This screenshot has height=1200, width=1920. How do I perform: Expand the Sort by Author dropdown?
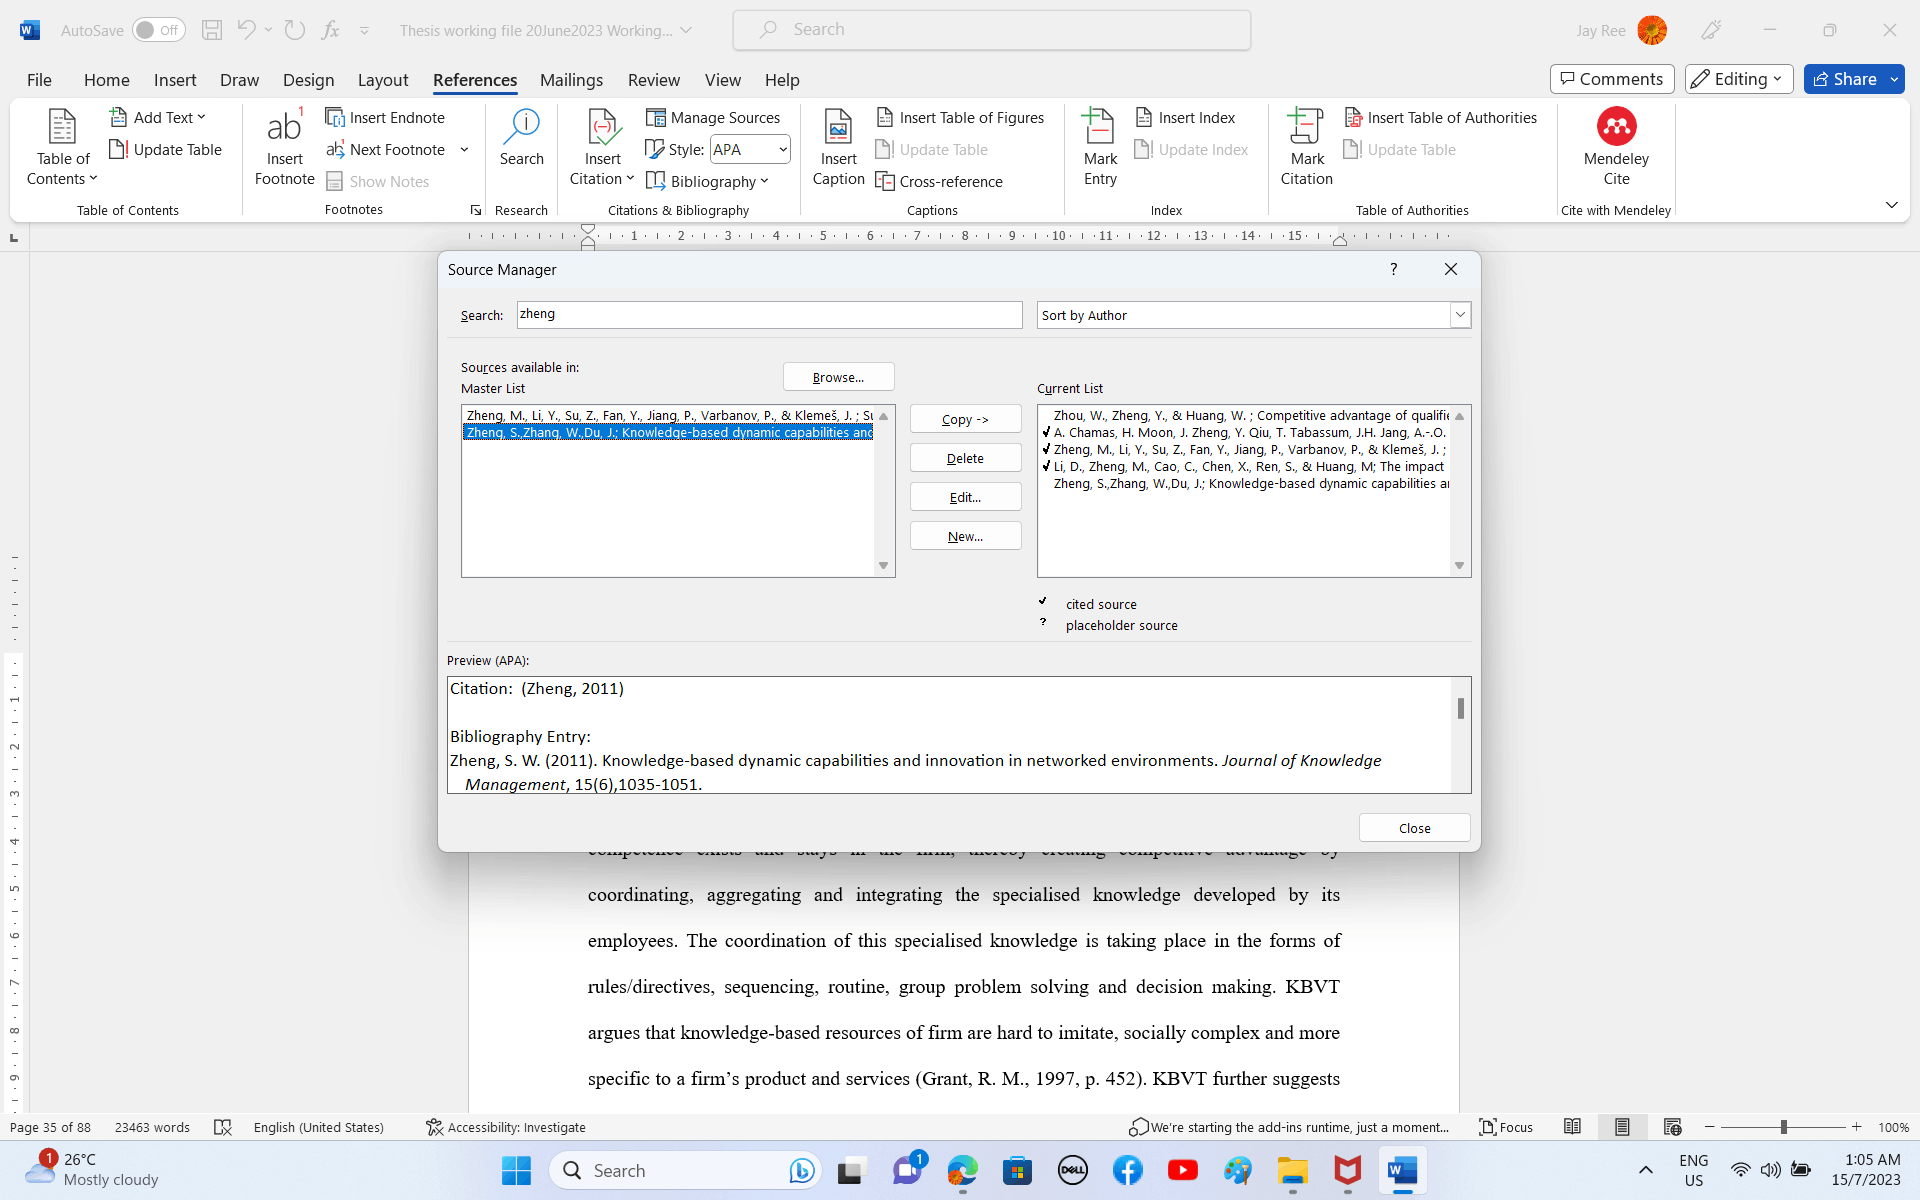pyautogui.click(x=1460, y=315)
